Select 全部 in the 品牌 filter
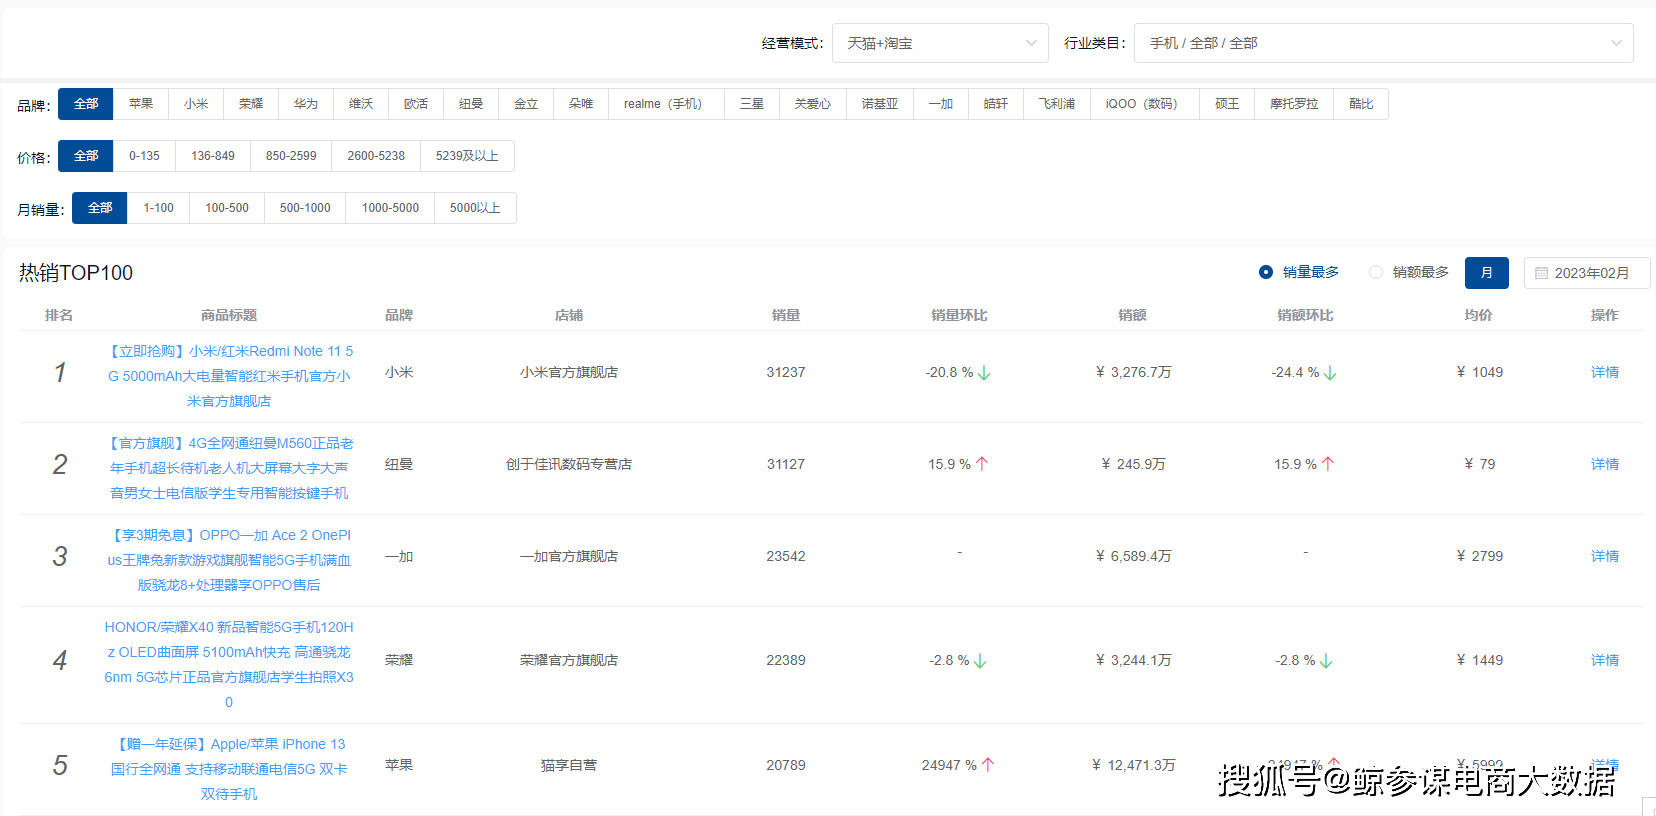 click(x=86, y=104)
